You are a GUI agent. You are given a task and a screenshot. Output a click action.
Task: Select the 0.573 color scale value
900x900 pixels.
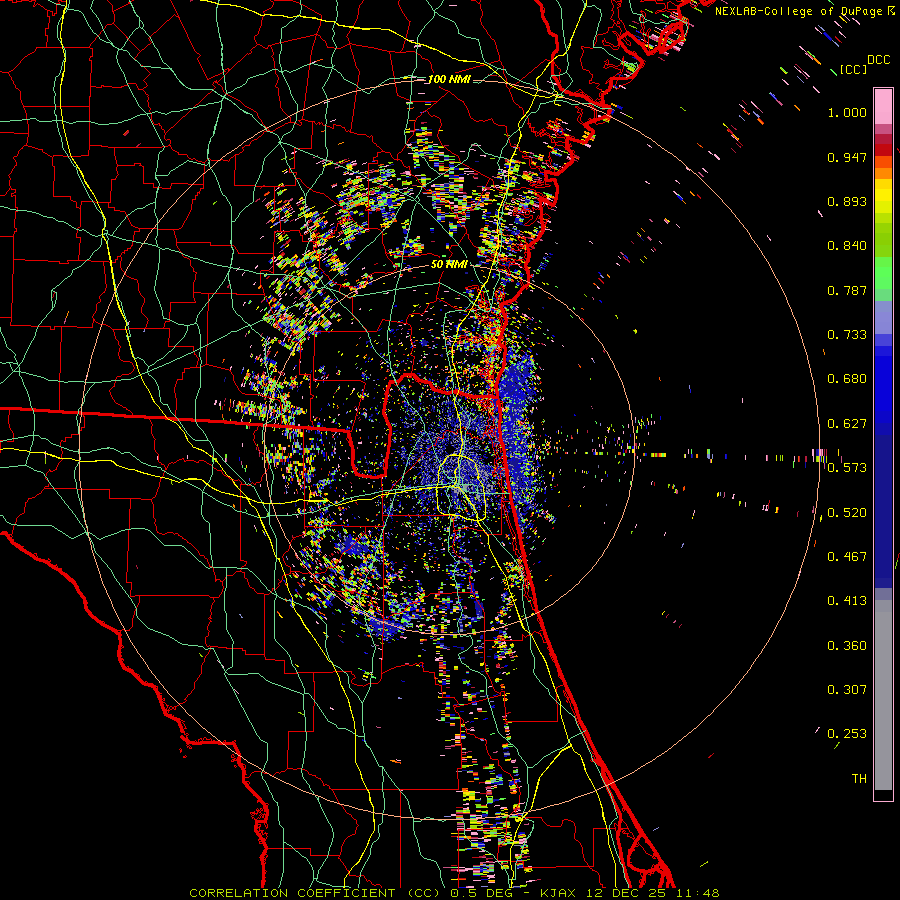847,468
